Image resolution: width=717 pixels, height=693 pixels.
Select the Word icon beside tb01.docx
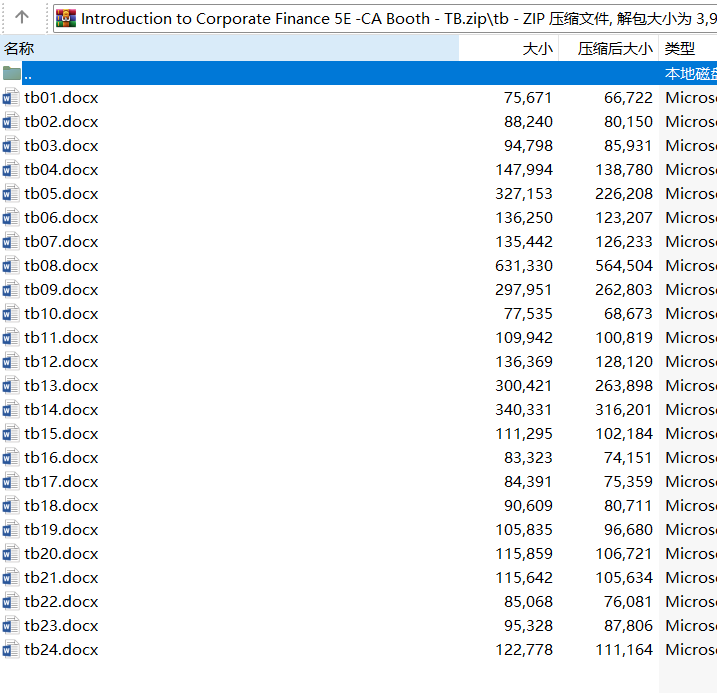click(x=11, y=97)
